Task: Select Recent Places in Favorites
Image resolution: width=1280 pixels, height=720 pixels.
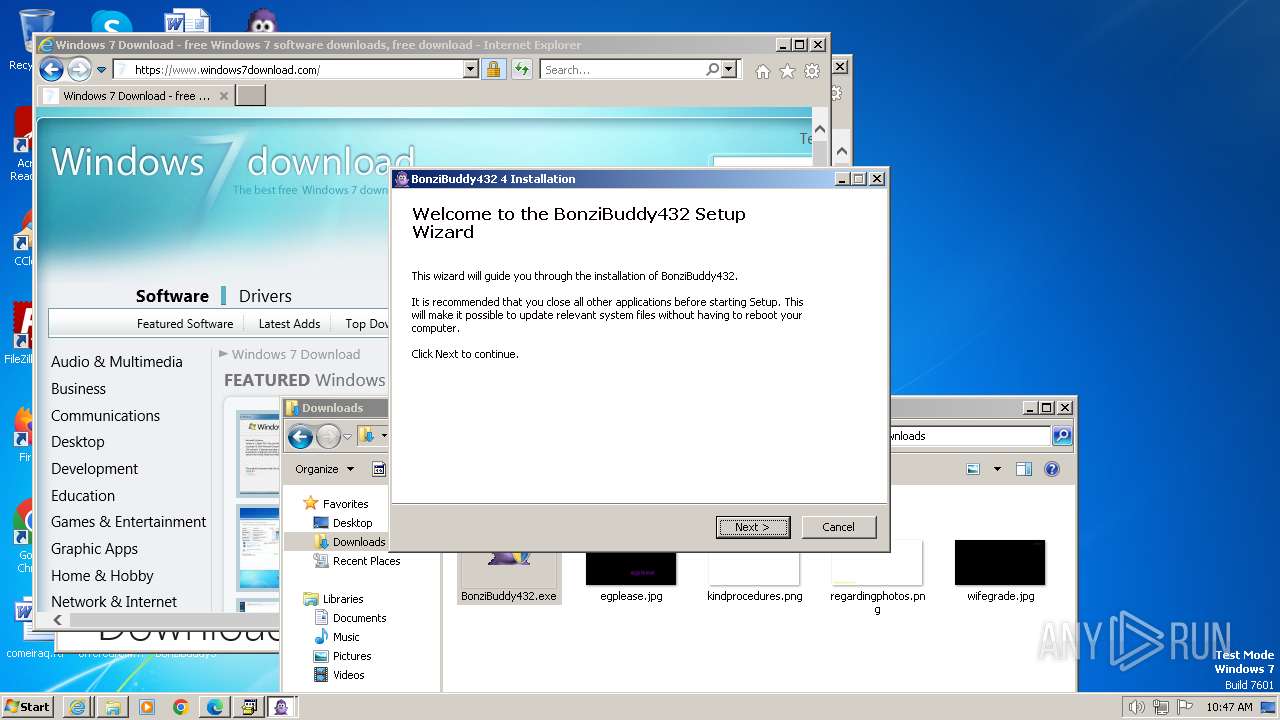Action: 366,561
